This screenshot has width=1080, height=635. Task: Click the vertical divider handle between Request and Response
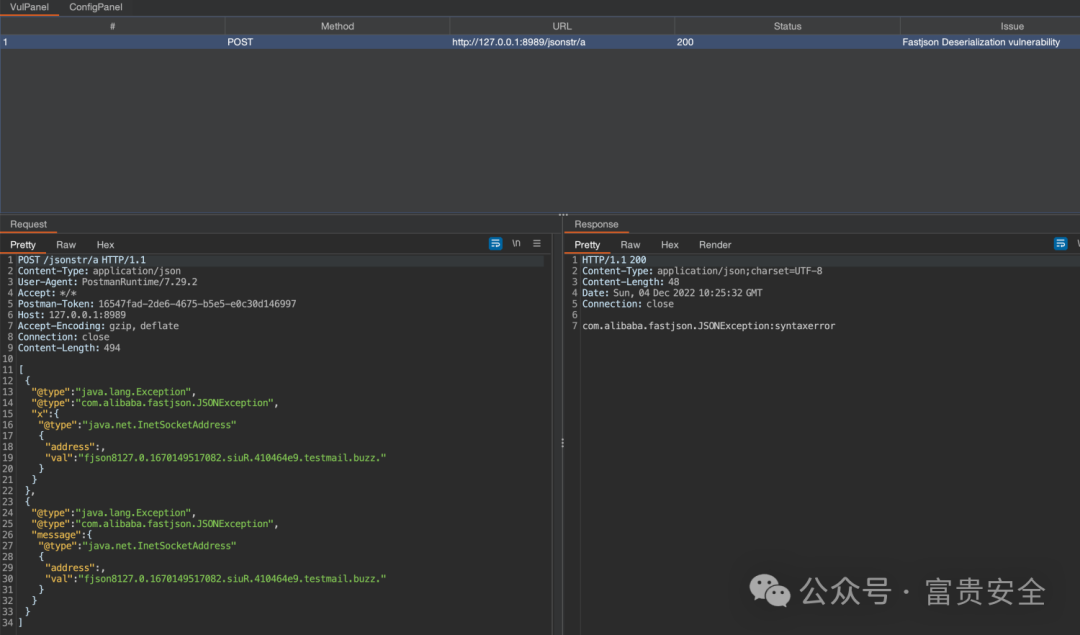tap(562, 443)
